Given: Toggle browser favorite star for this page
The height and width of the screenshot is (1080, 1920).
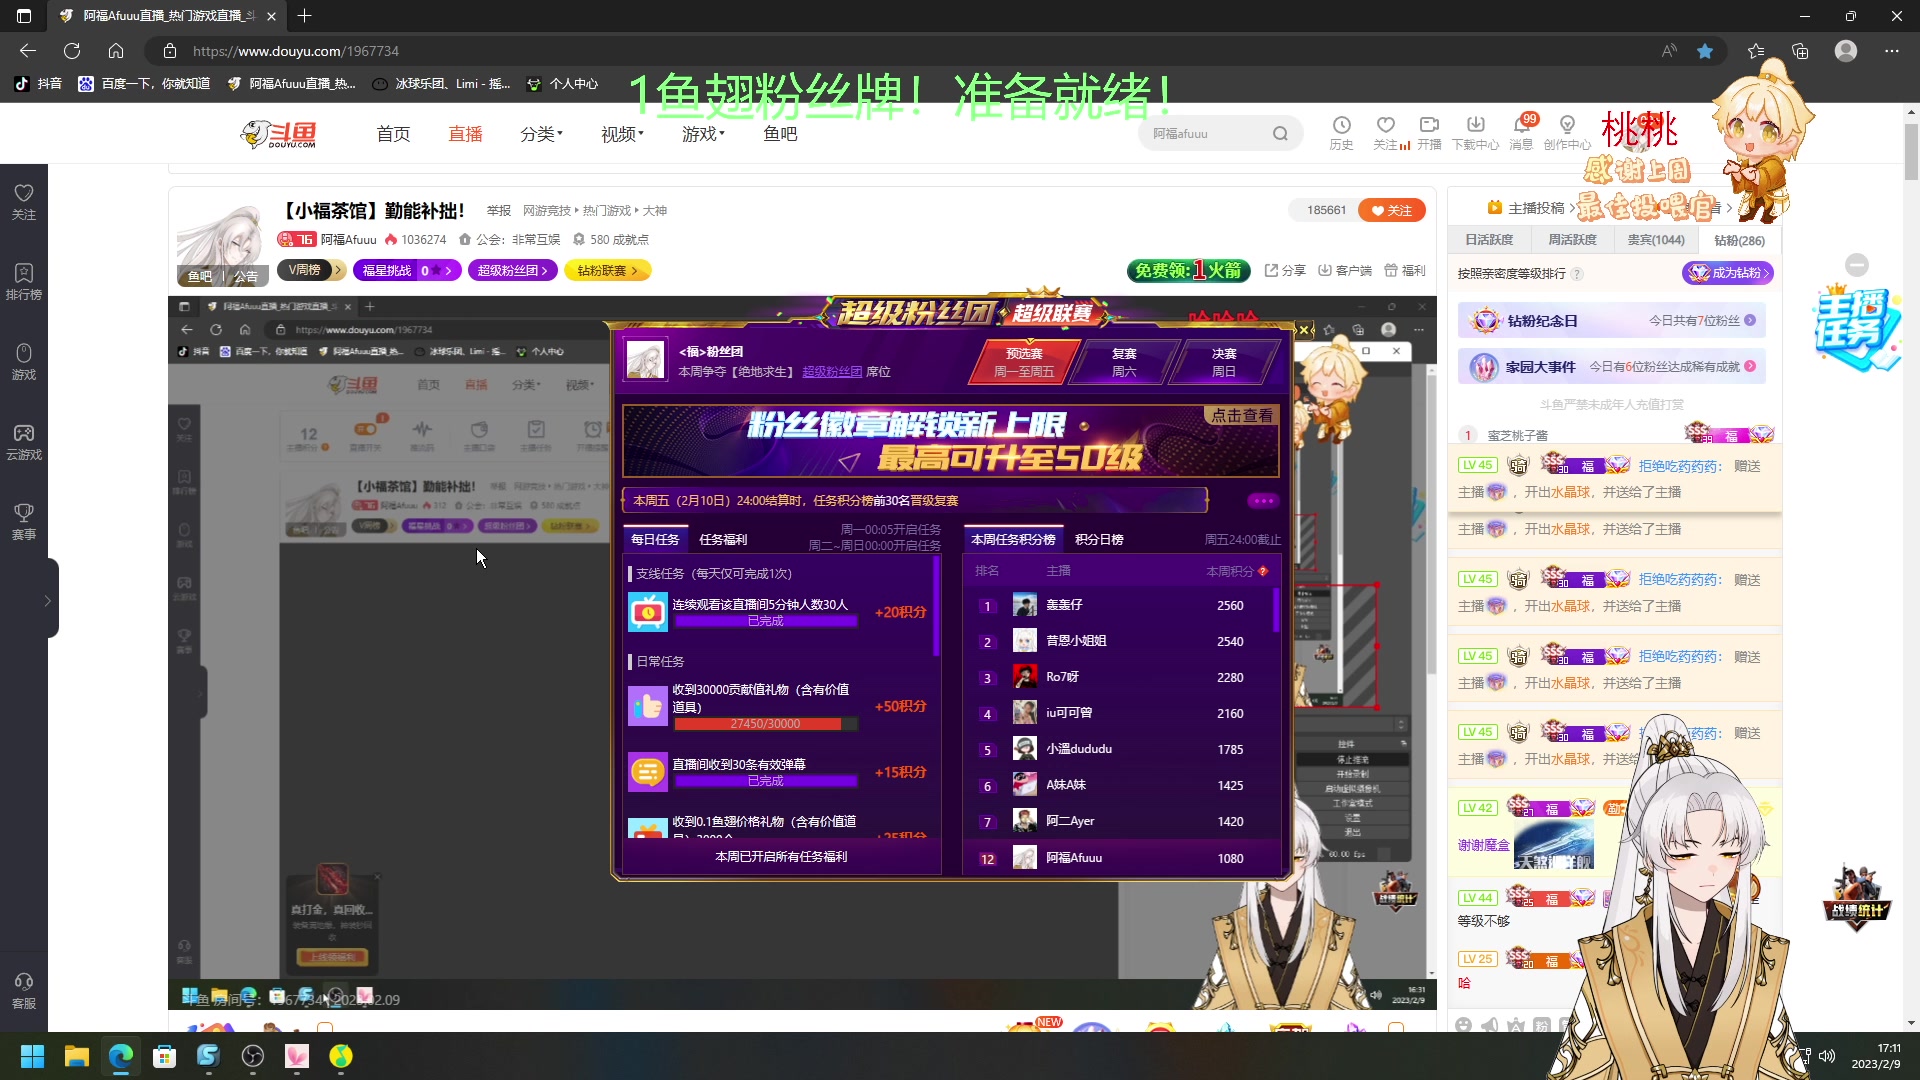Looking at the screenshot, I should (1705, 51).
